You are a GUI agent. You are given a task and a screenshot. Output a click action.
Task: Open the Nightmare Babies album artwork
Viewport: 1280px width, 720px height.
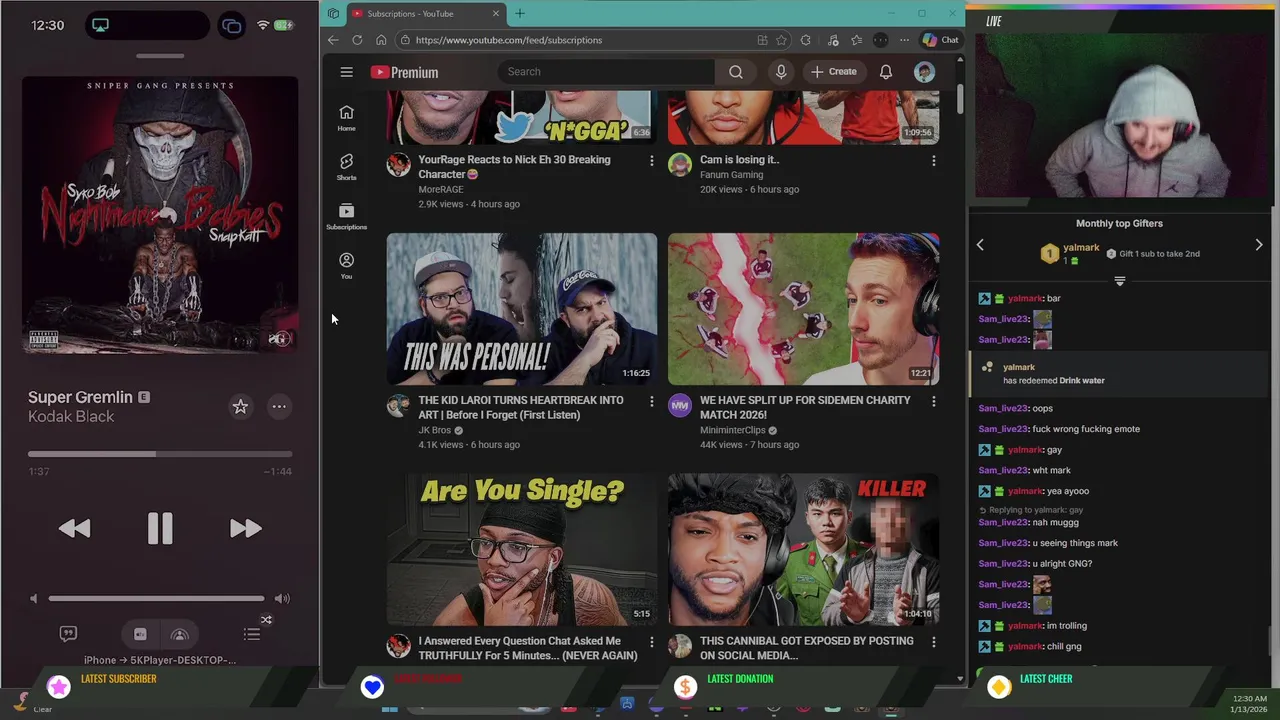point(160,215)
